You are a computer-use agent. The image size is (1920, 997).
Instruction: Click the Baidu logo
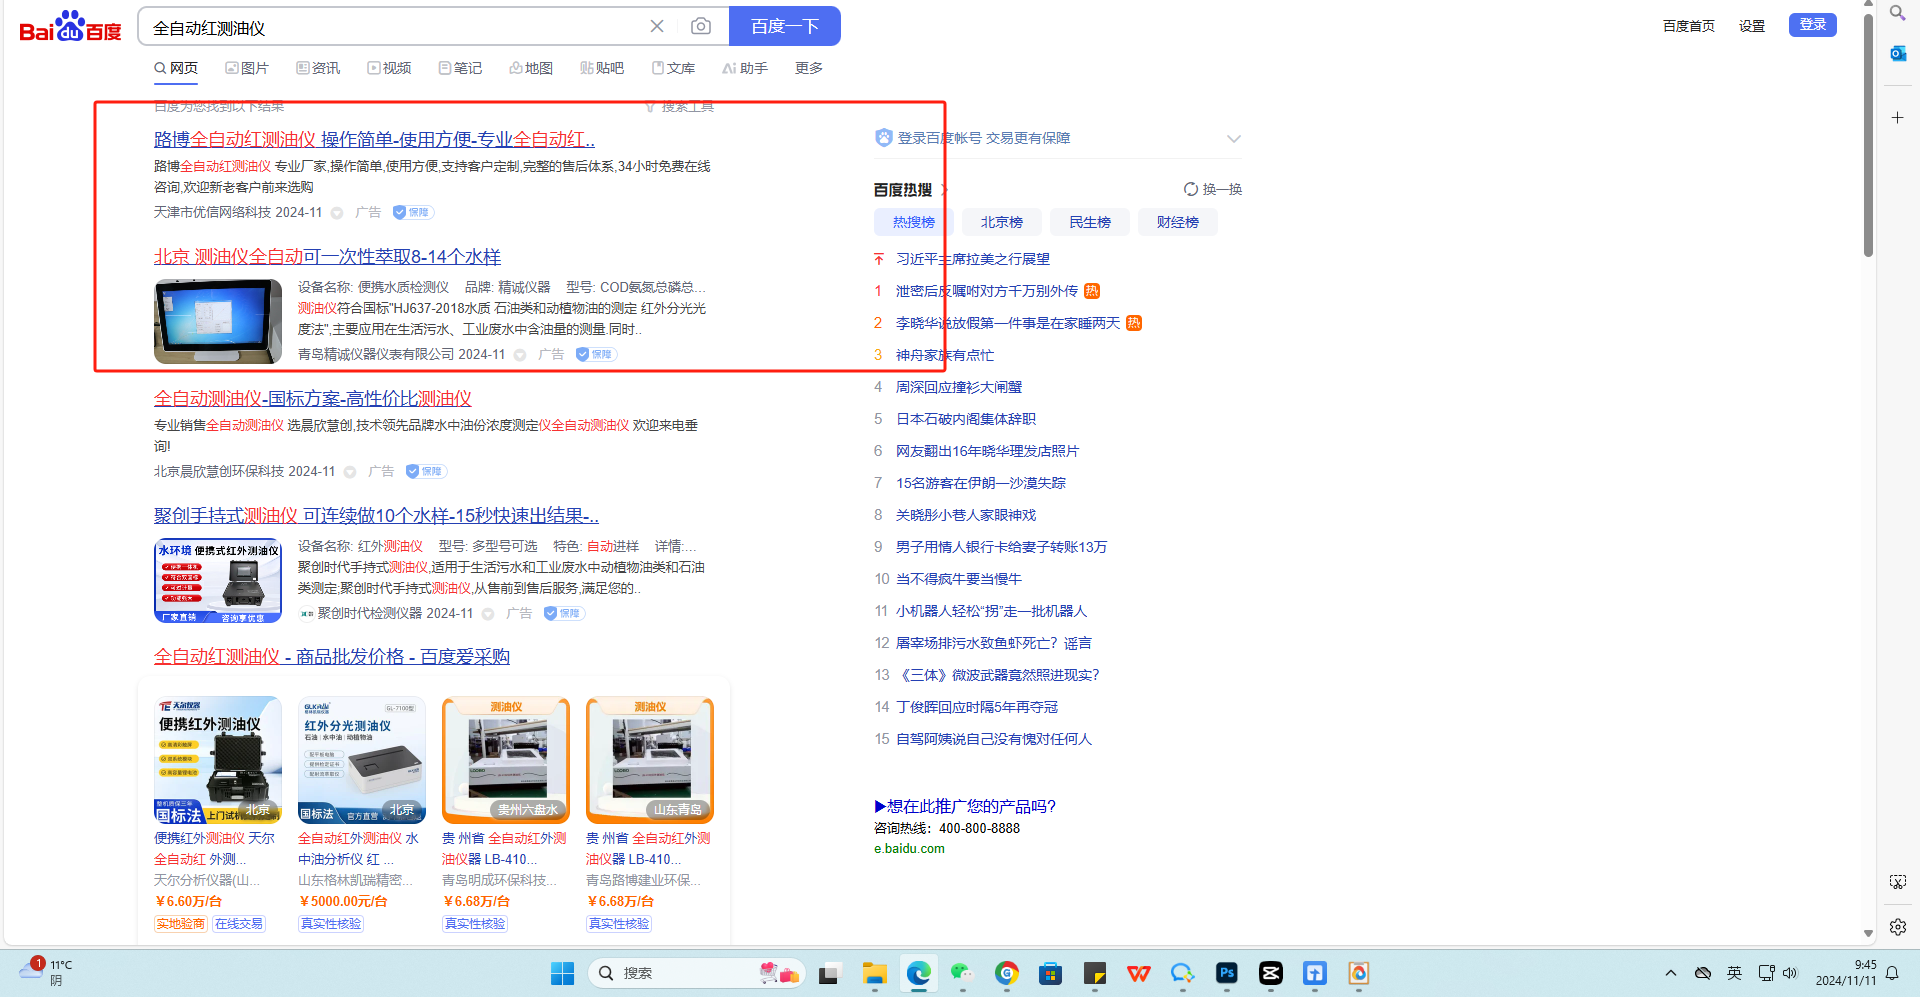click(70, 27)
